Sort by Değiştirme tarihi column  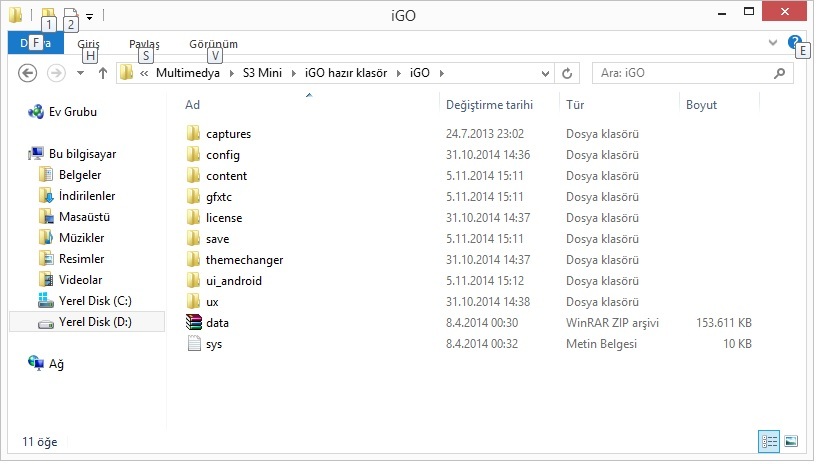[488, 105]
